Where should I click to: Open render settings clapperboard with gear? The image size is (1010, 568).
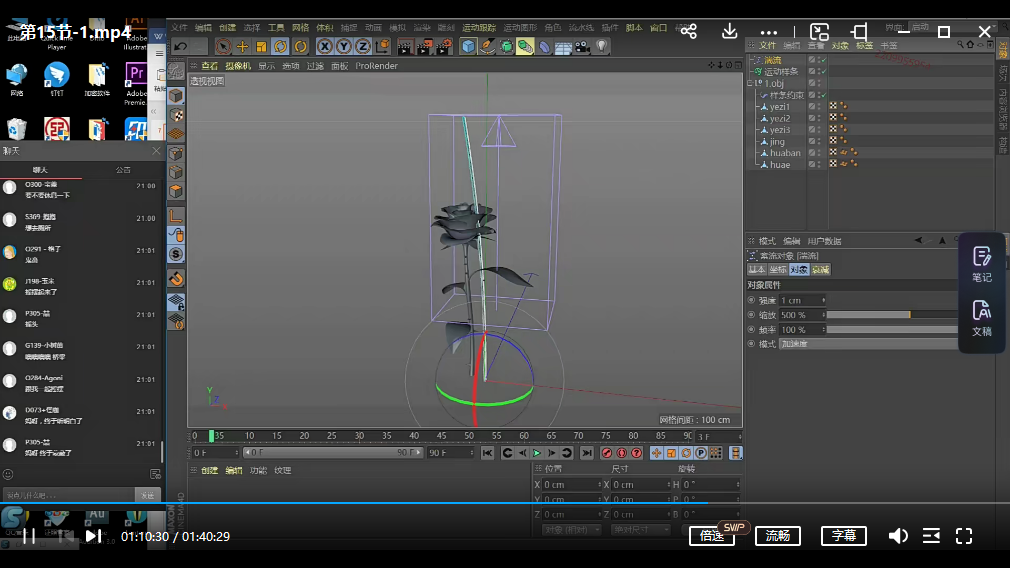click(x=444, y=46)
